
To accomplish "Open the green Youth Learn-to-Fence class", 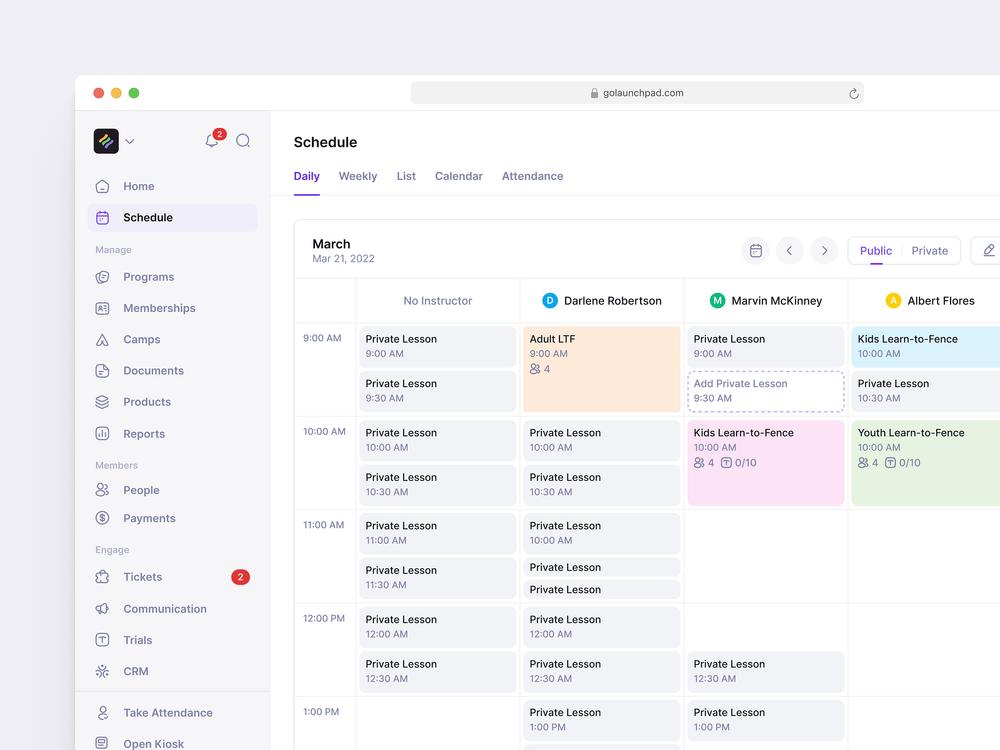I will pos(925,463).
